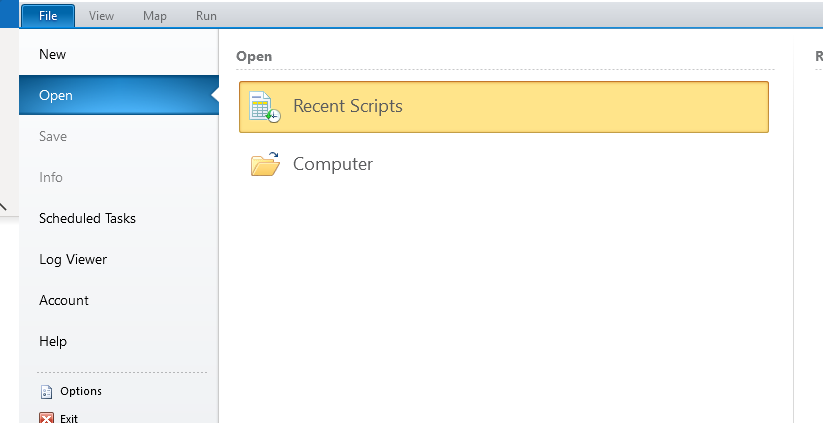823x423 pixels.
Task: Open the Run ribbon tab
Action: coord(206,16)
